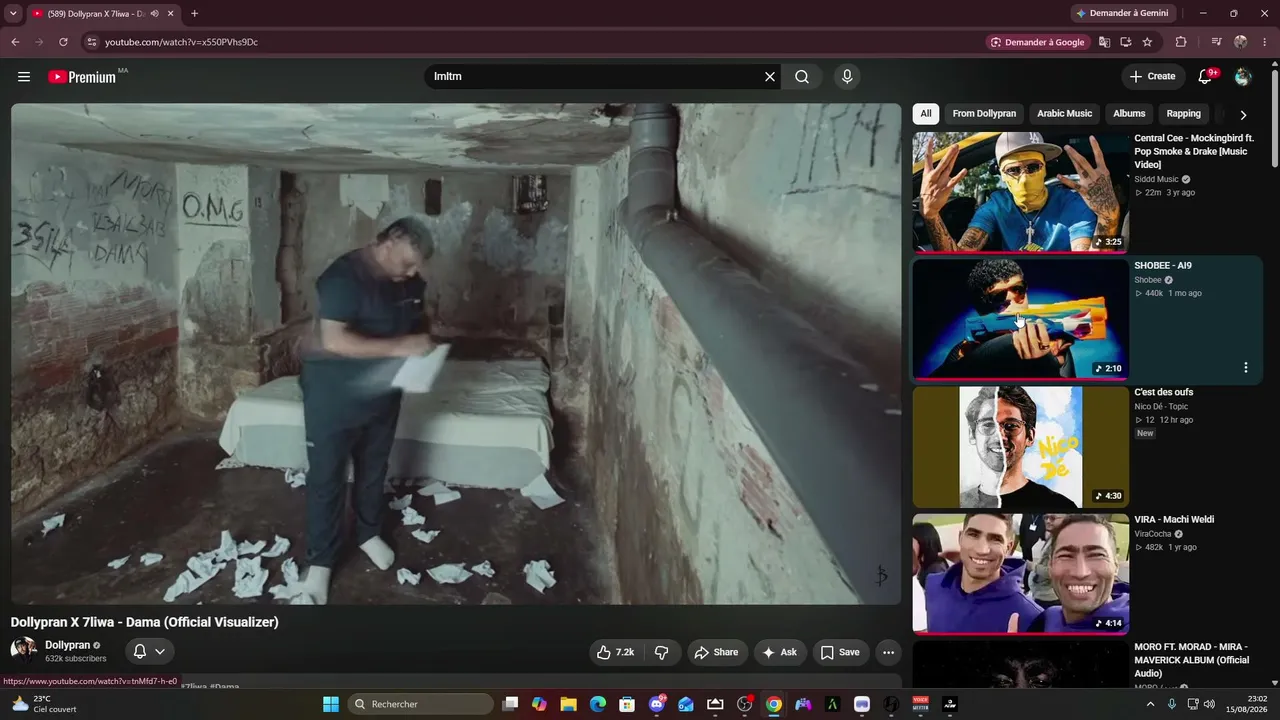Open the Dollypran channel name link
This screenshot has width=1280, height=720.
point(67,645)
